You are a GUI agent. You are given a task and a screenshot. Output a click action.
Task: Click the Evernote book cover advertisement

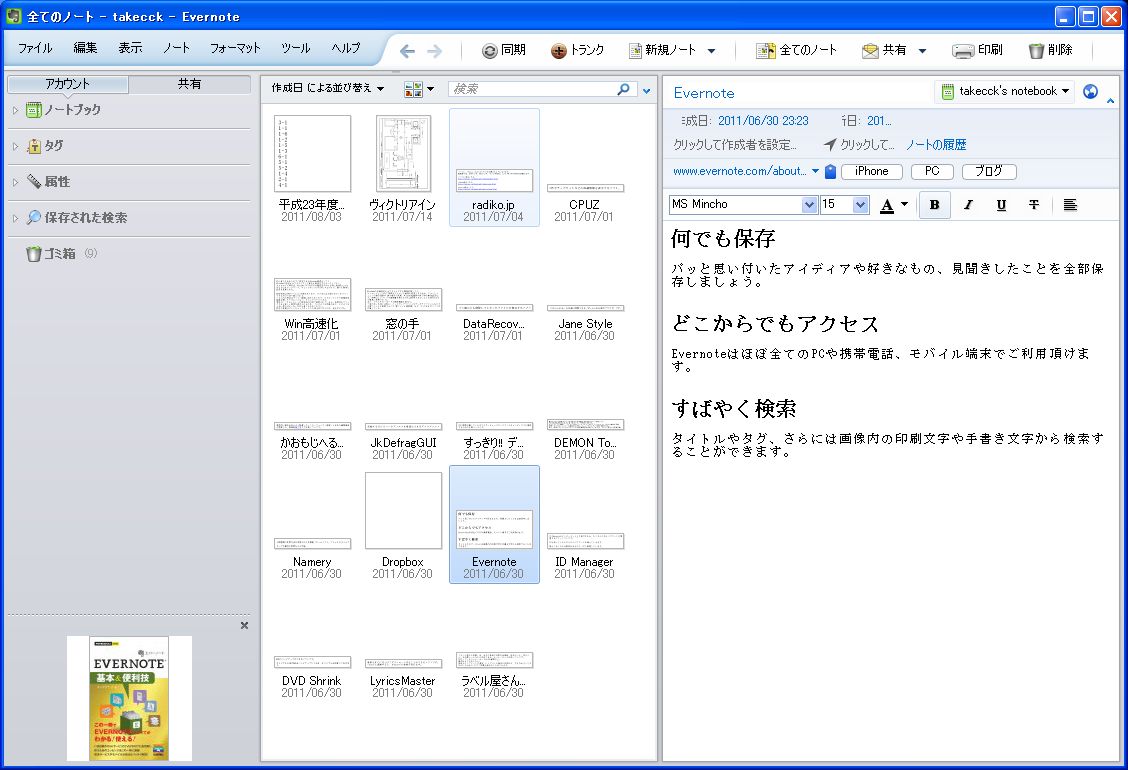[129, 698]
